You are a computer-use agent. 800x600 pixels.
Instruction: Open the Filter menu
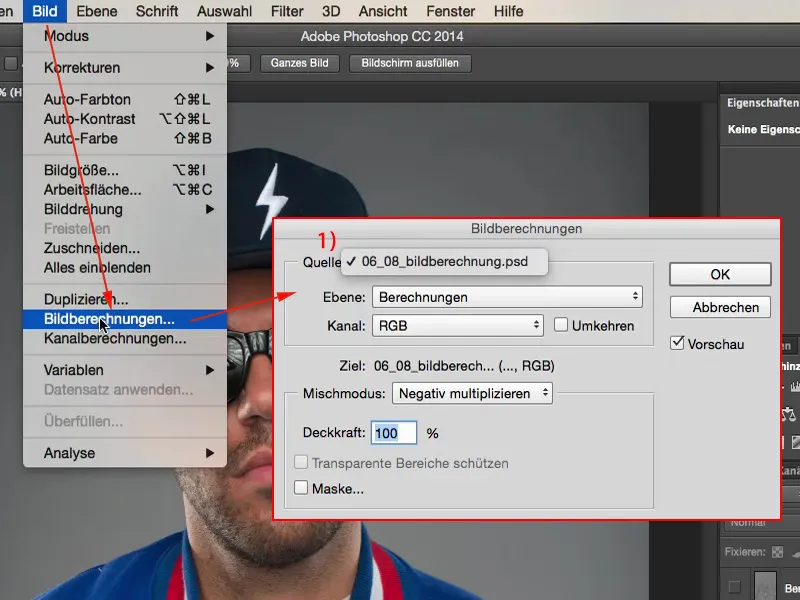pos(287,11)
